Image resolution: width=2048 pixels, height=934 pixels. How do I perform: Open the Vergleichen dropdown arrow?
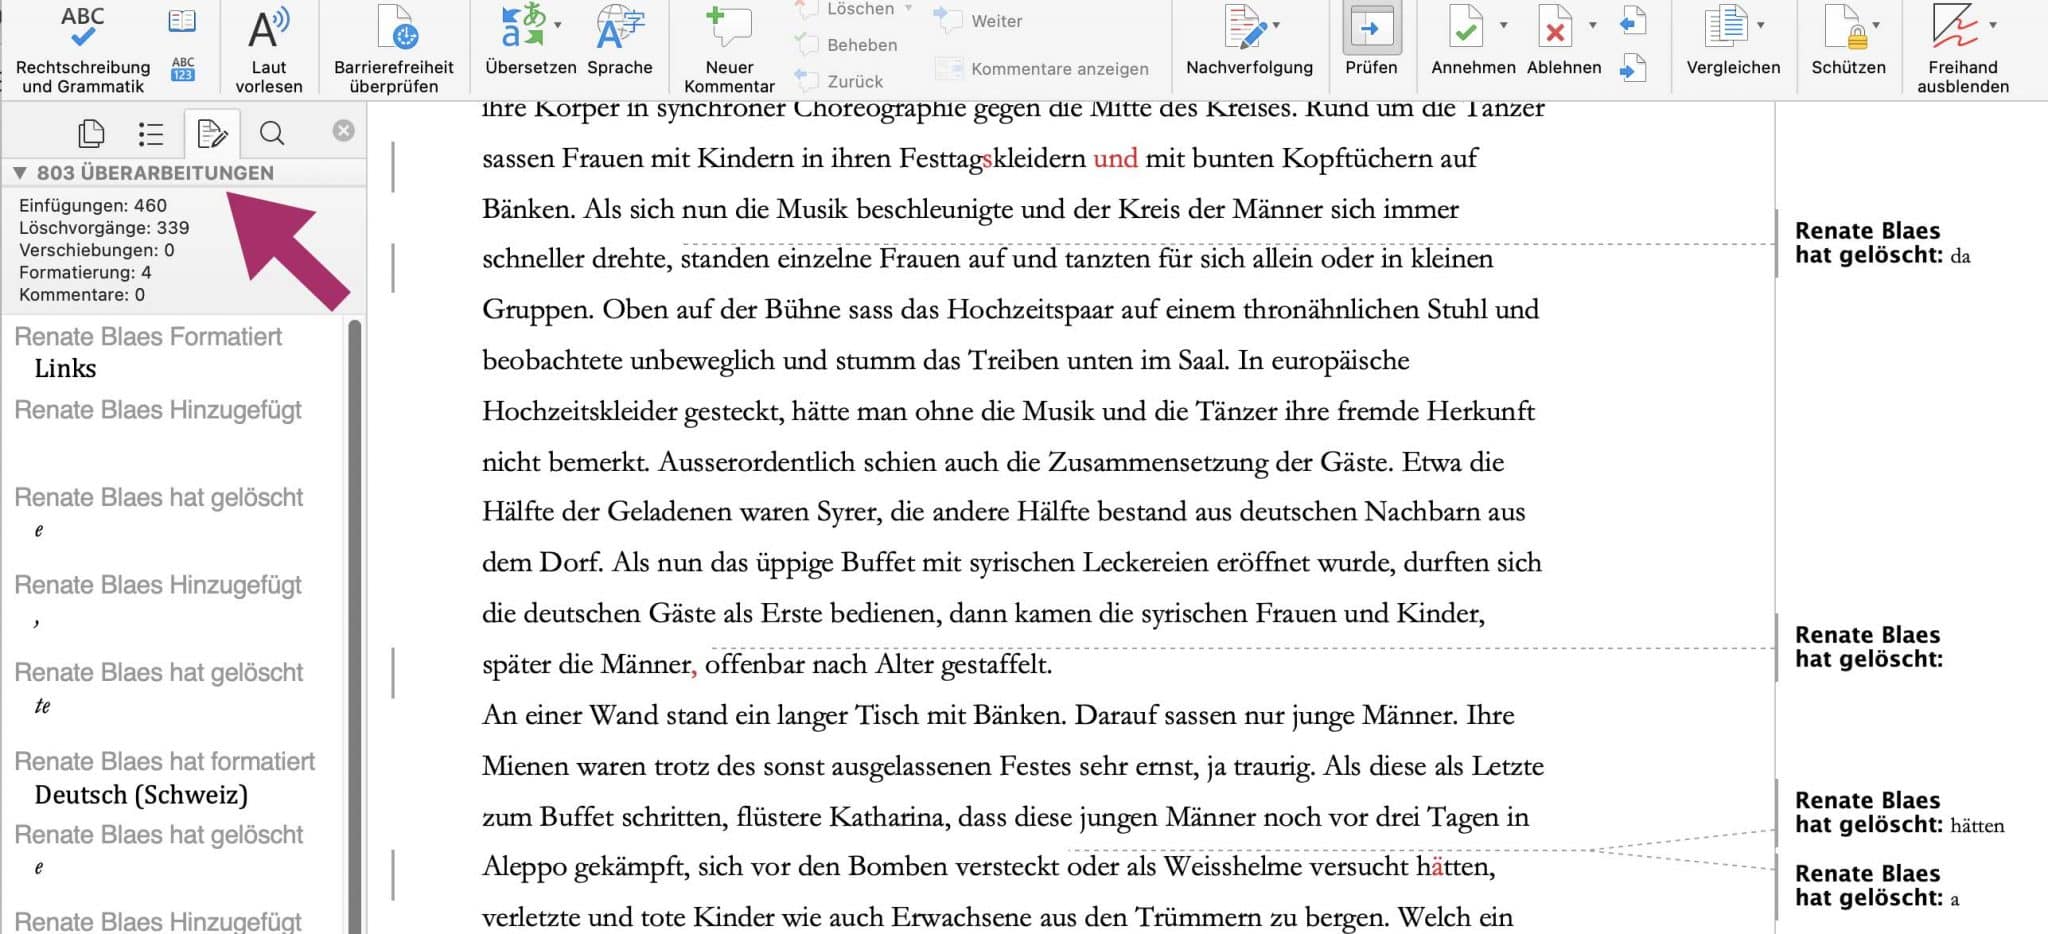[1761, 25]
